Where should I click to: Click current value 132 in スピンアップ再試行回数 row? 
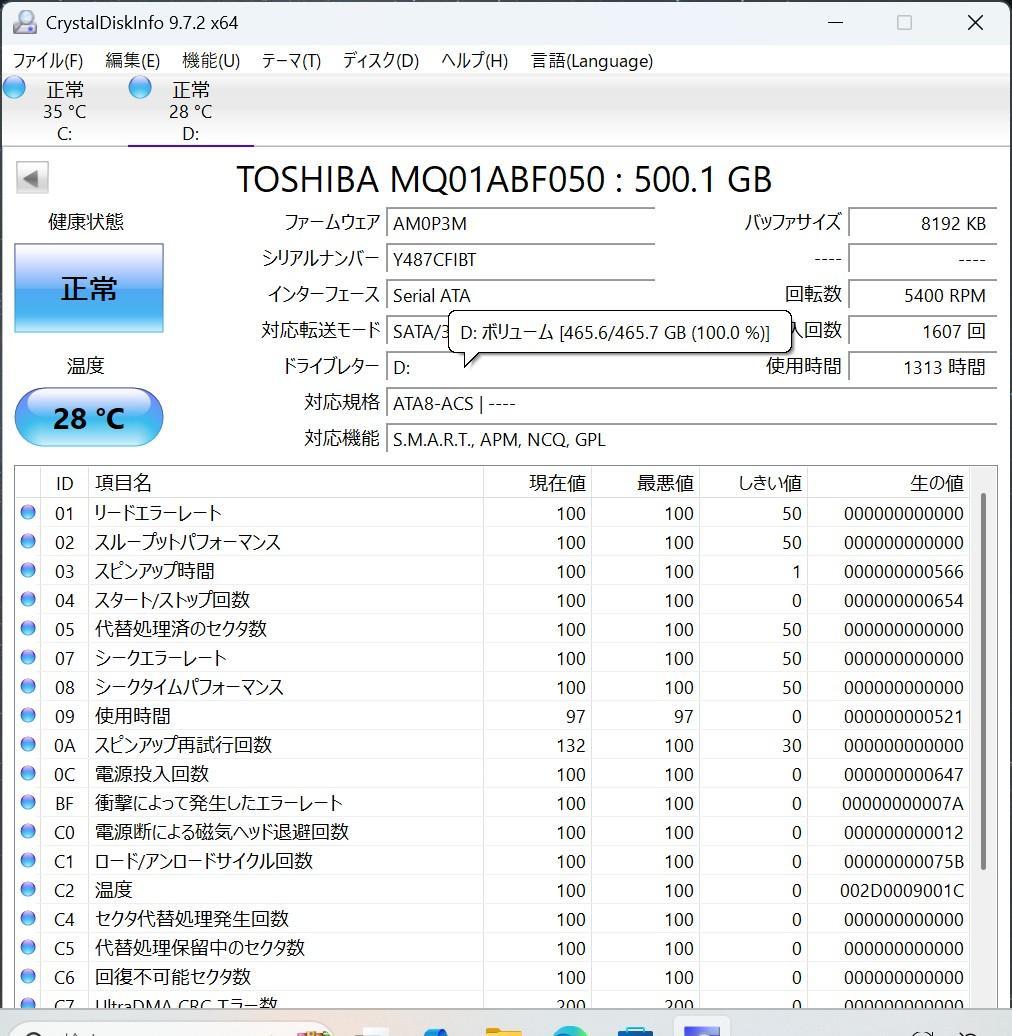[571, 745]
